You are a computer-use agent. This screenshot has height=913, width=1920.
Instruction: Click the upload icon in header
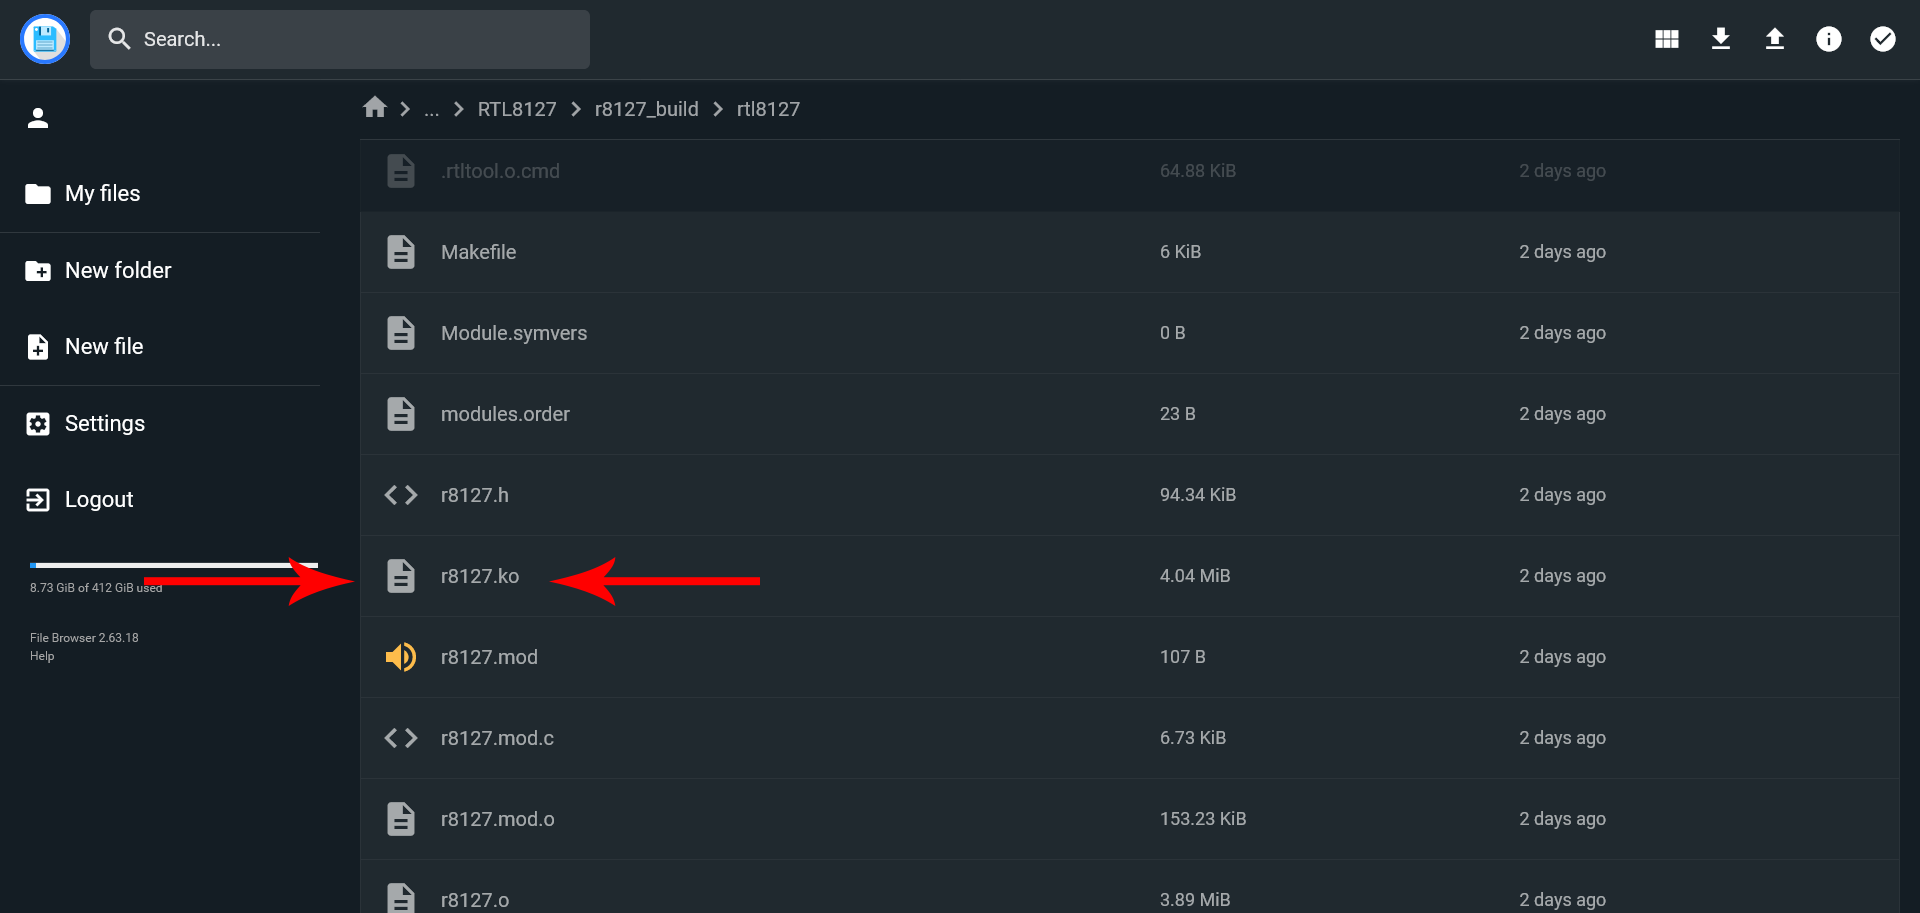point(1775,39)
